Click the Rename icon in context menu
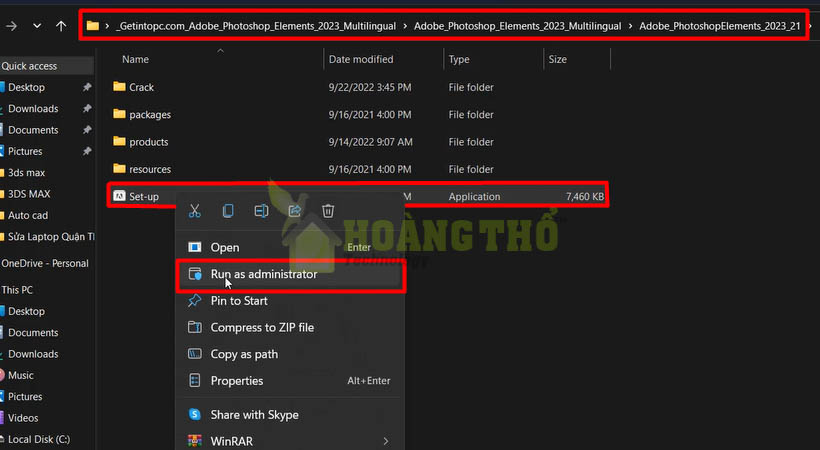Screen dimensions: 820x450 point(261,211)
